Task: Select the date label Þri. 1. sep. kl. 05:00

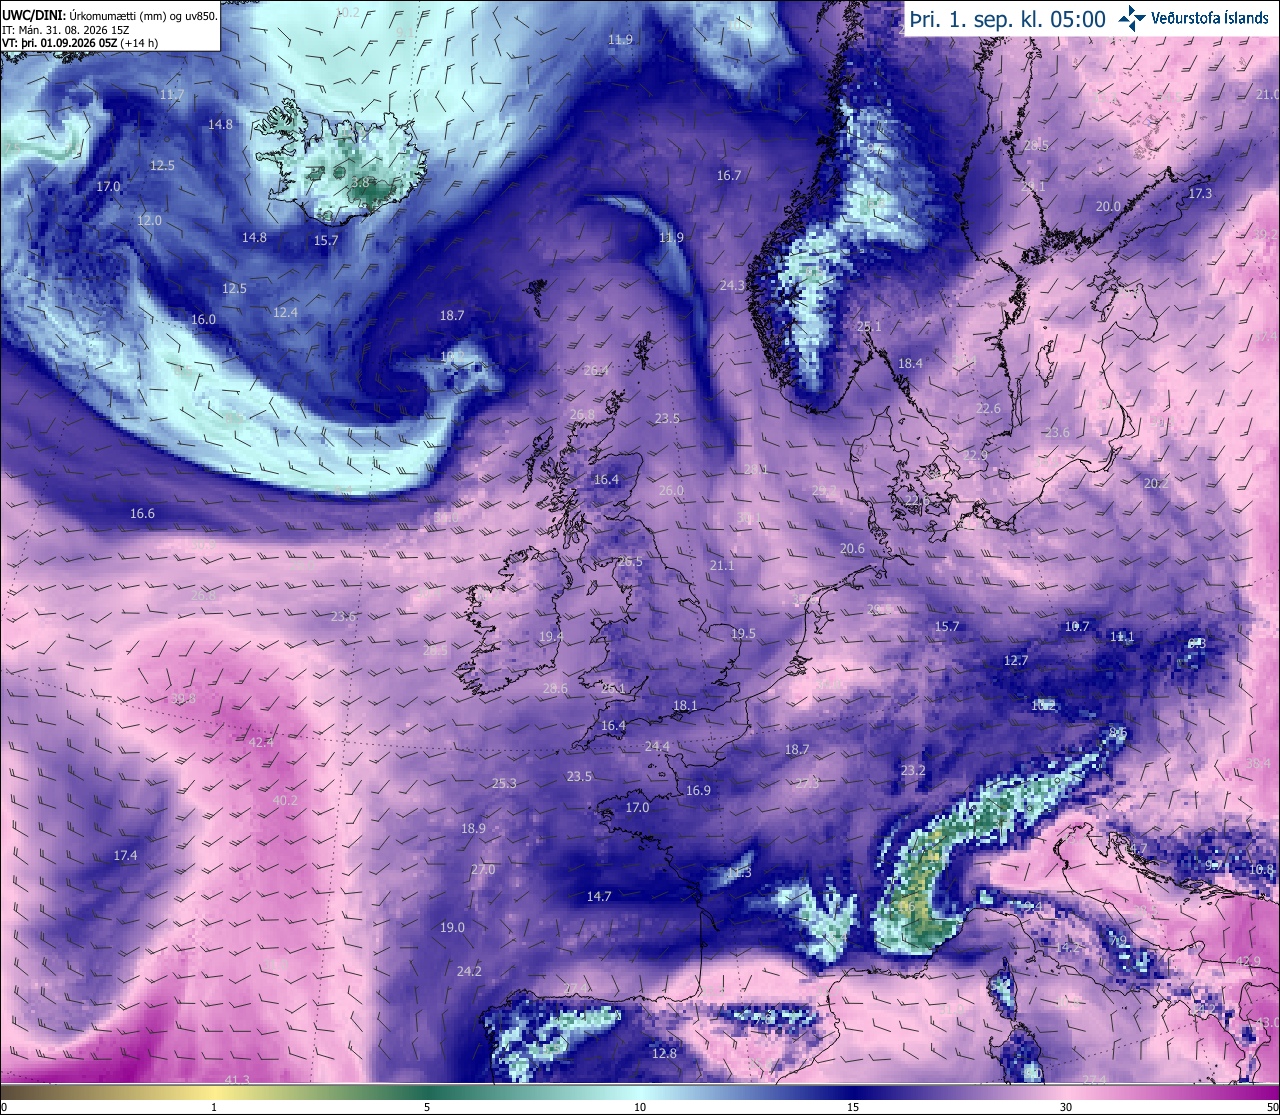Action: (x=1007, y=19)
